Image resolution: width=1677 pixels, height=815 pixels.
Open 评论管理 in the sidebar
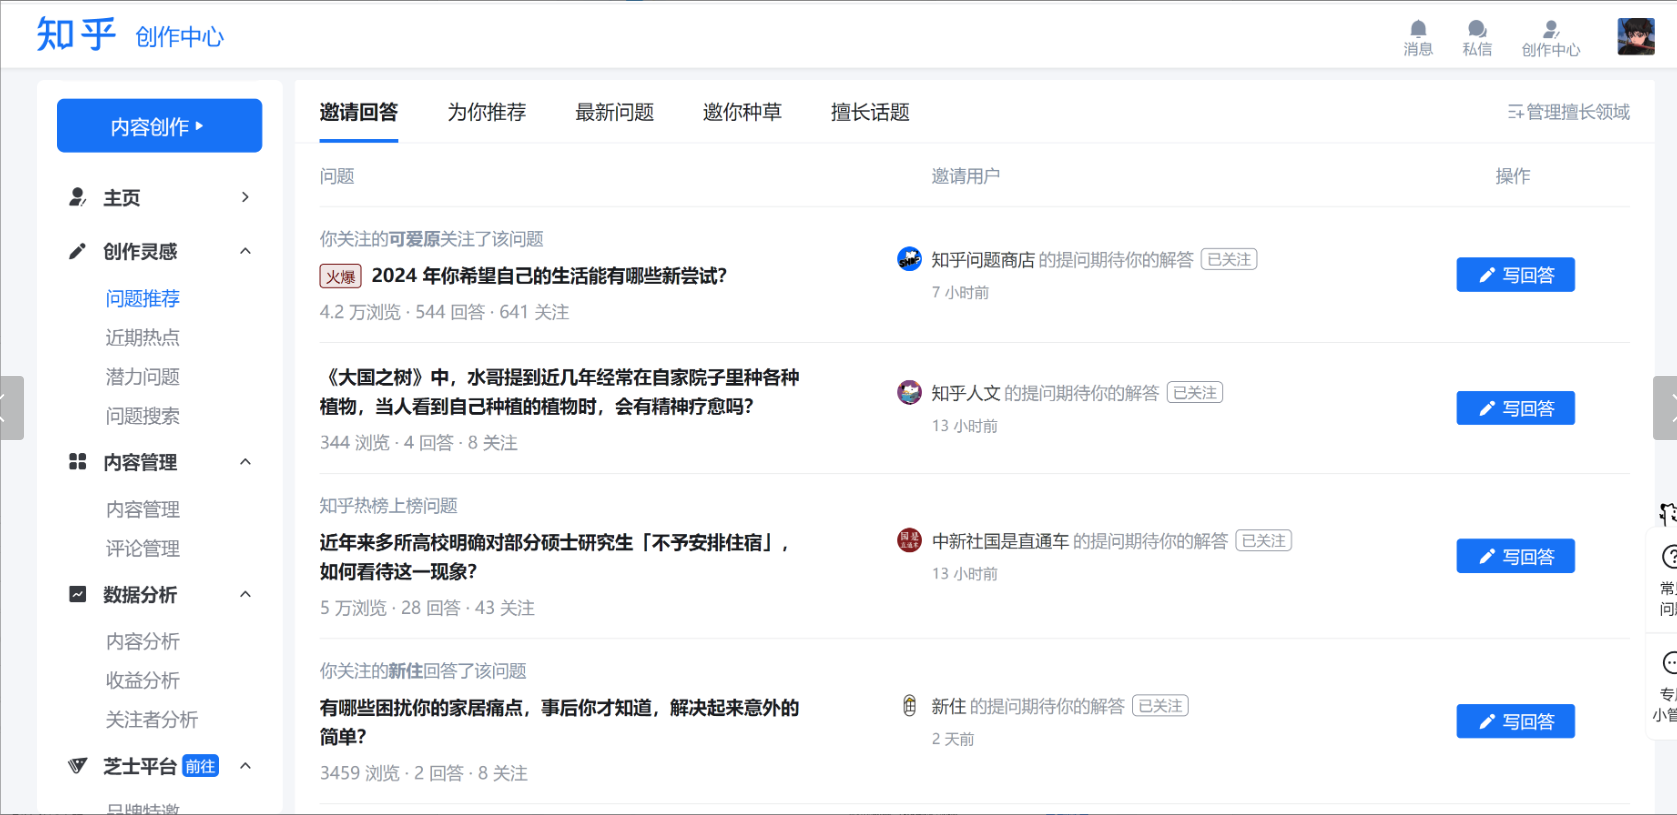143,548
